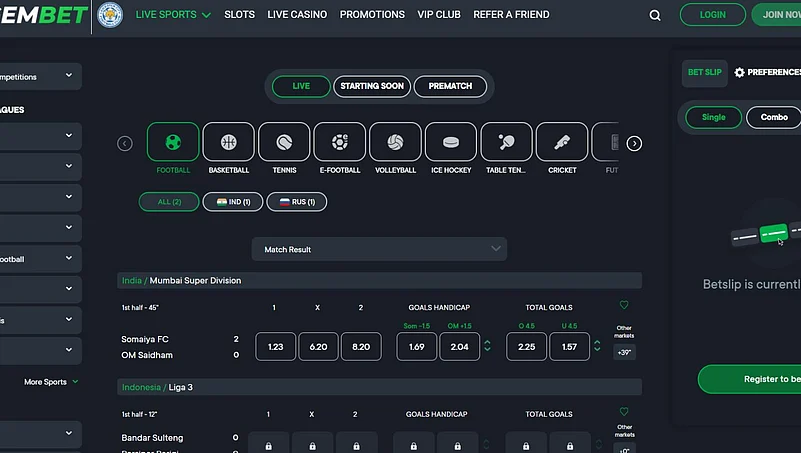Image resolution: width=801 pixels, height=453 pixels.
Task: Click the JOIN NOW button
Action: (x=776, y=15)
